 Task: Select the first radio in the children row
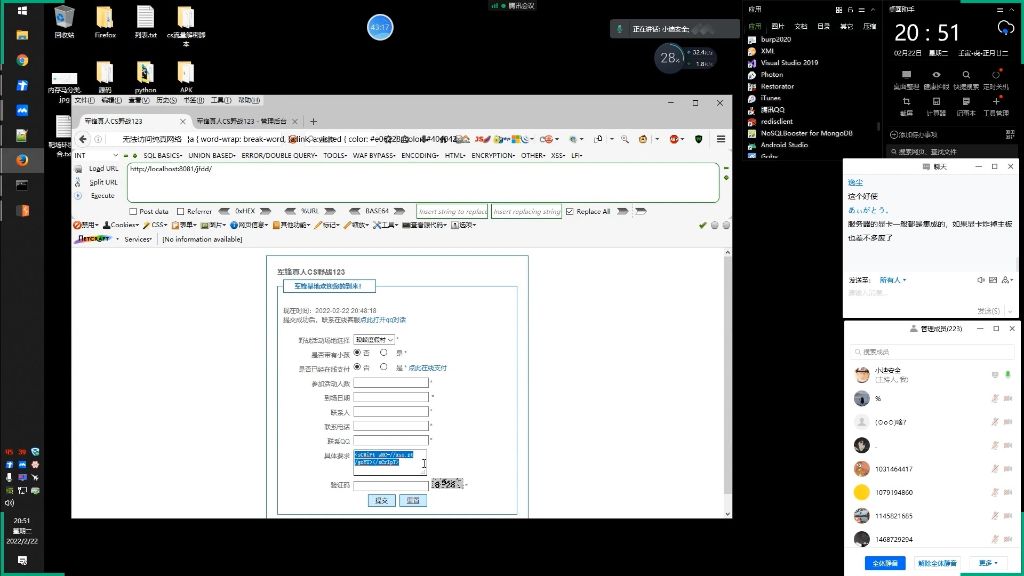click(357, 353)
